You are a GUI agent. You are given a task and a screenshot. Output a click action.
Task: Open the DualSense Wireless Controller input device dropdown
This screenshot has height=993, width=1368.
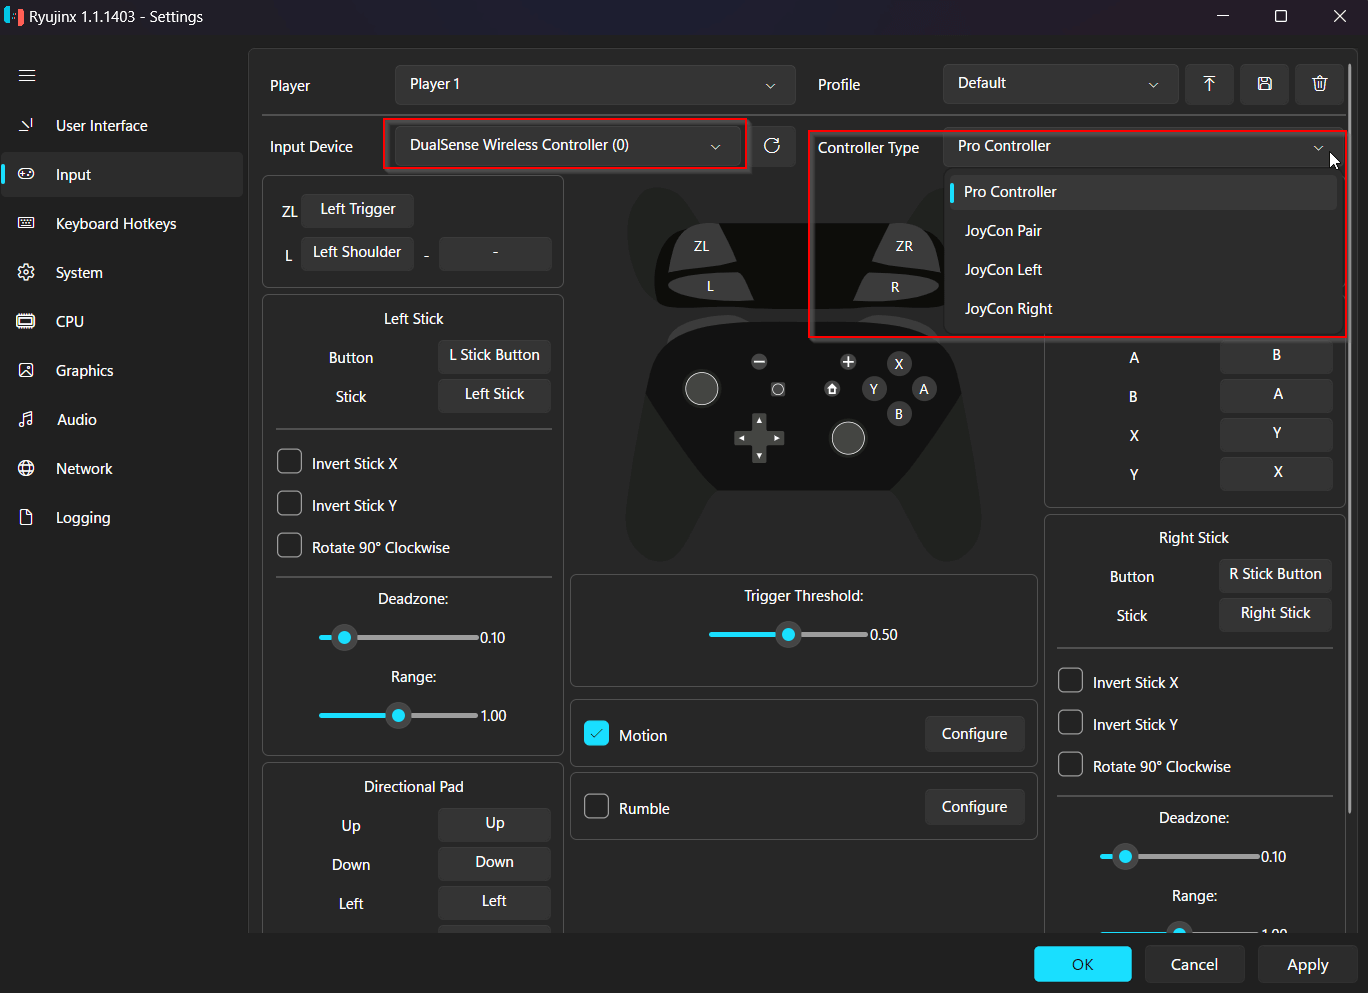click(566, 146)
